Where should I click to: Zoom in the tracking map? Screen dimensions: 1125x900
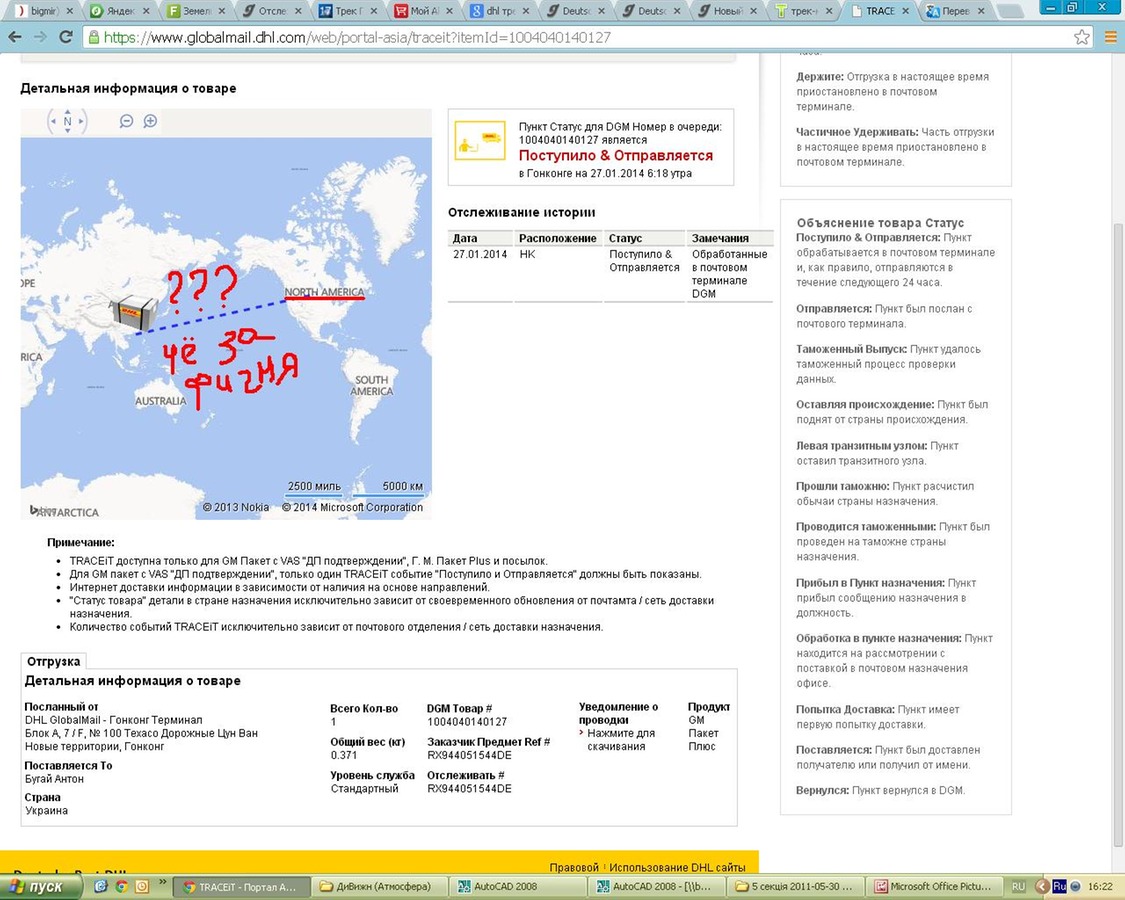(x=150, y=121)
